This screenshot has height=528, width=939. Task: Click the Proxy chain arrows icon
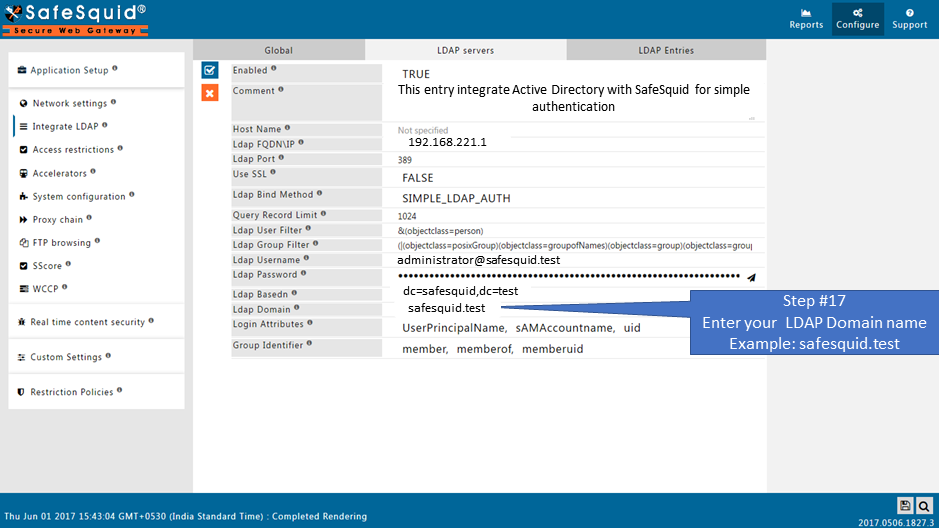point(23,220)
